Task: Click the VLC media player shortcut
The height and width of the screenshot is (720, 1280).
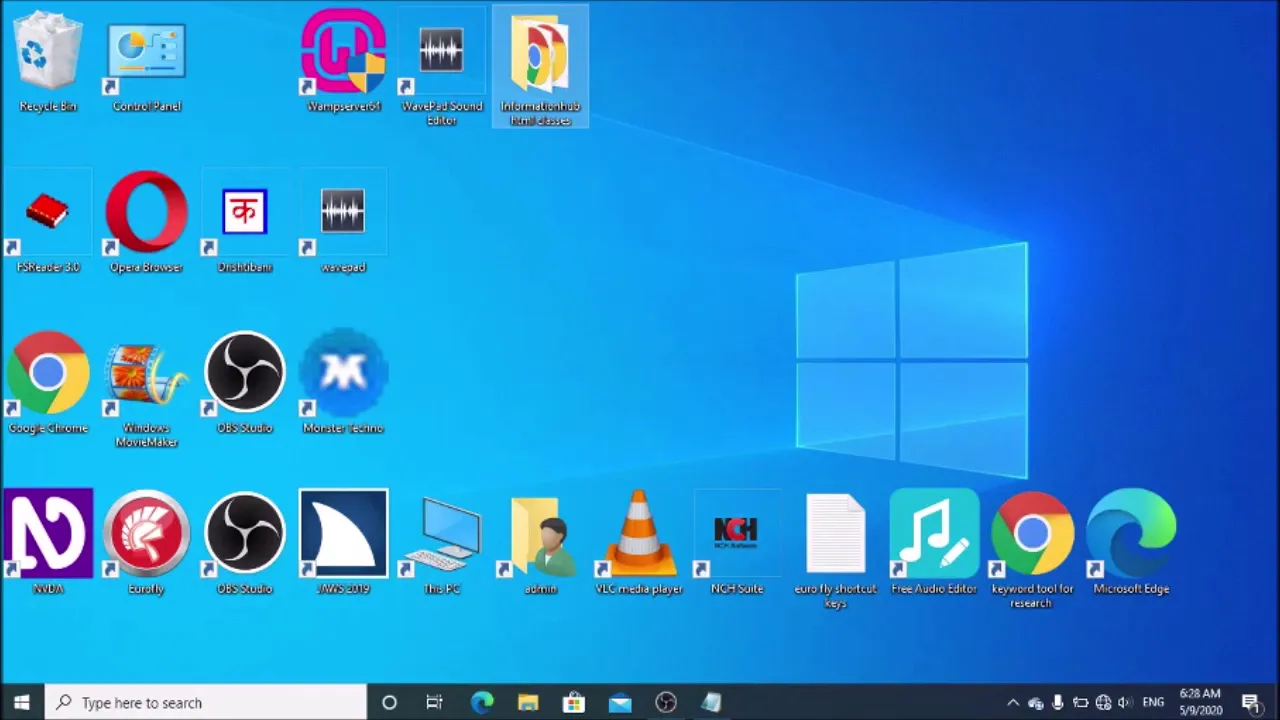Action: point(639,543)
